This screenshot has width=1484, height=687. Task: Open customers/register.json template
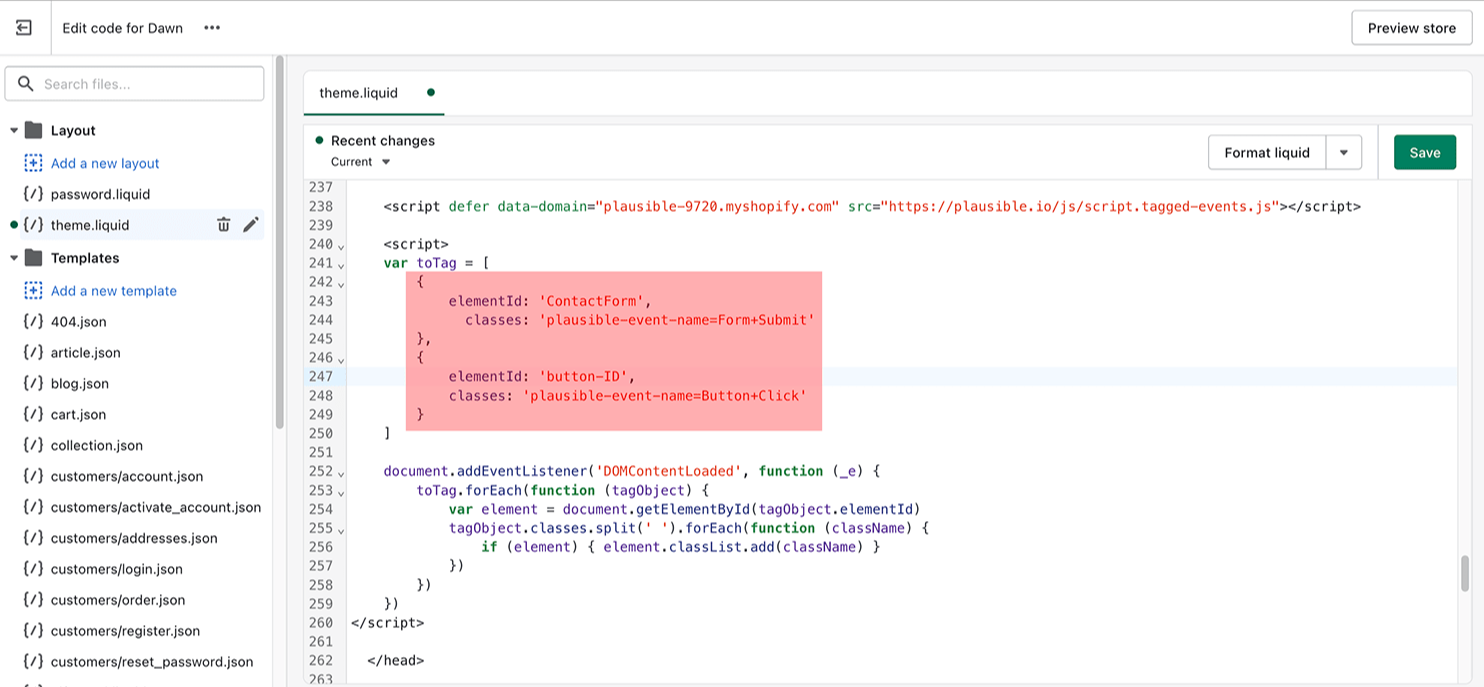[x=125, y=632]
